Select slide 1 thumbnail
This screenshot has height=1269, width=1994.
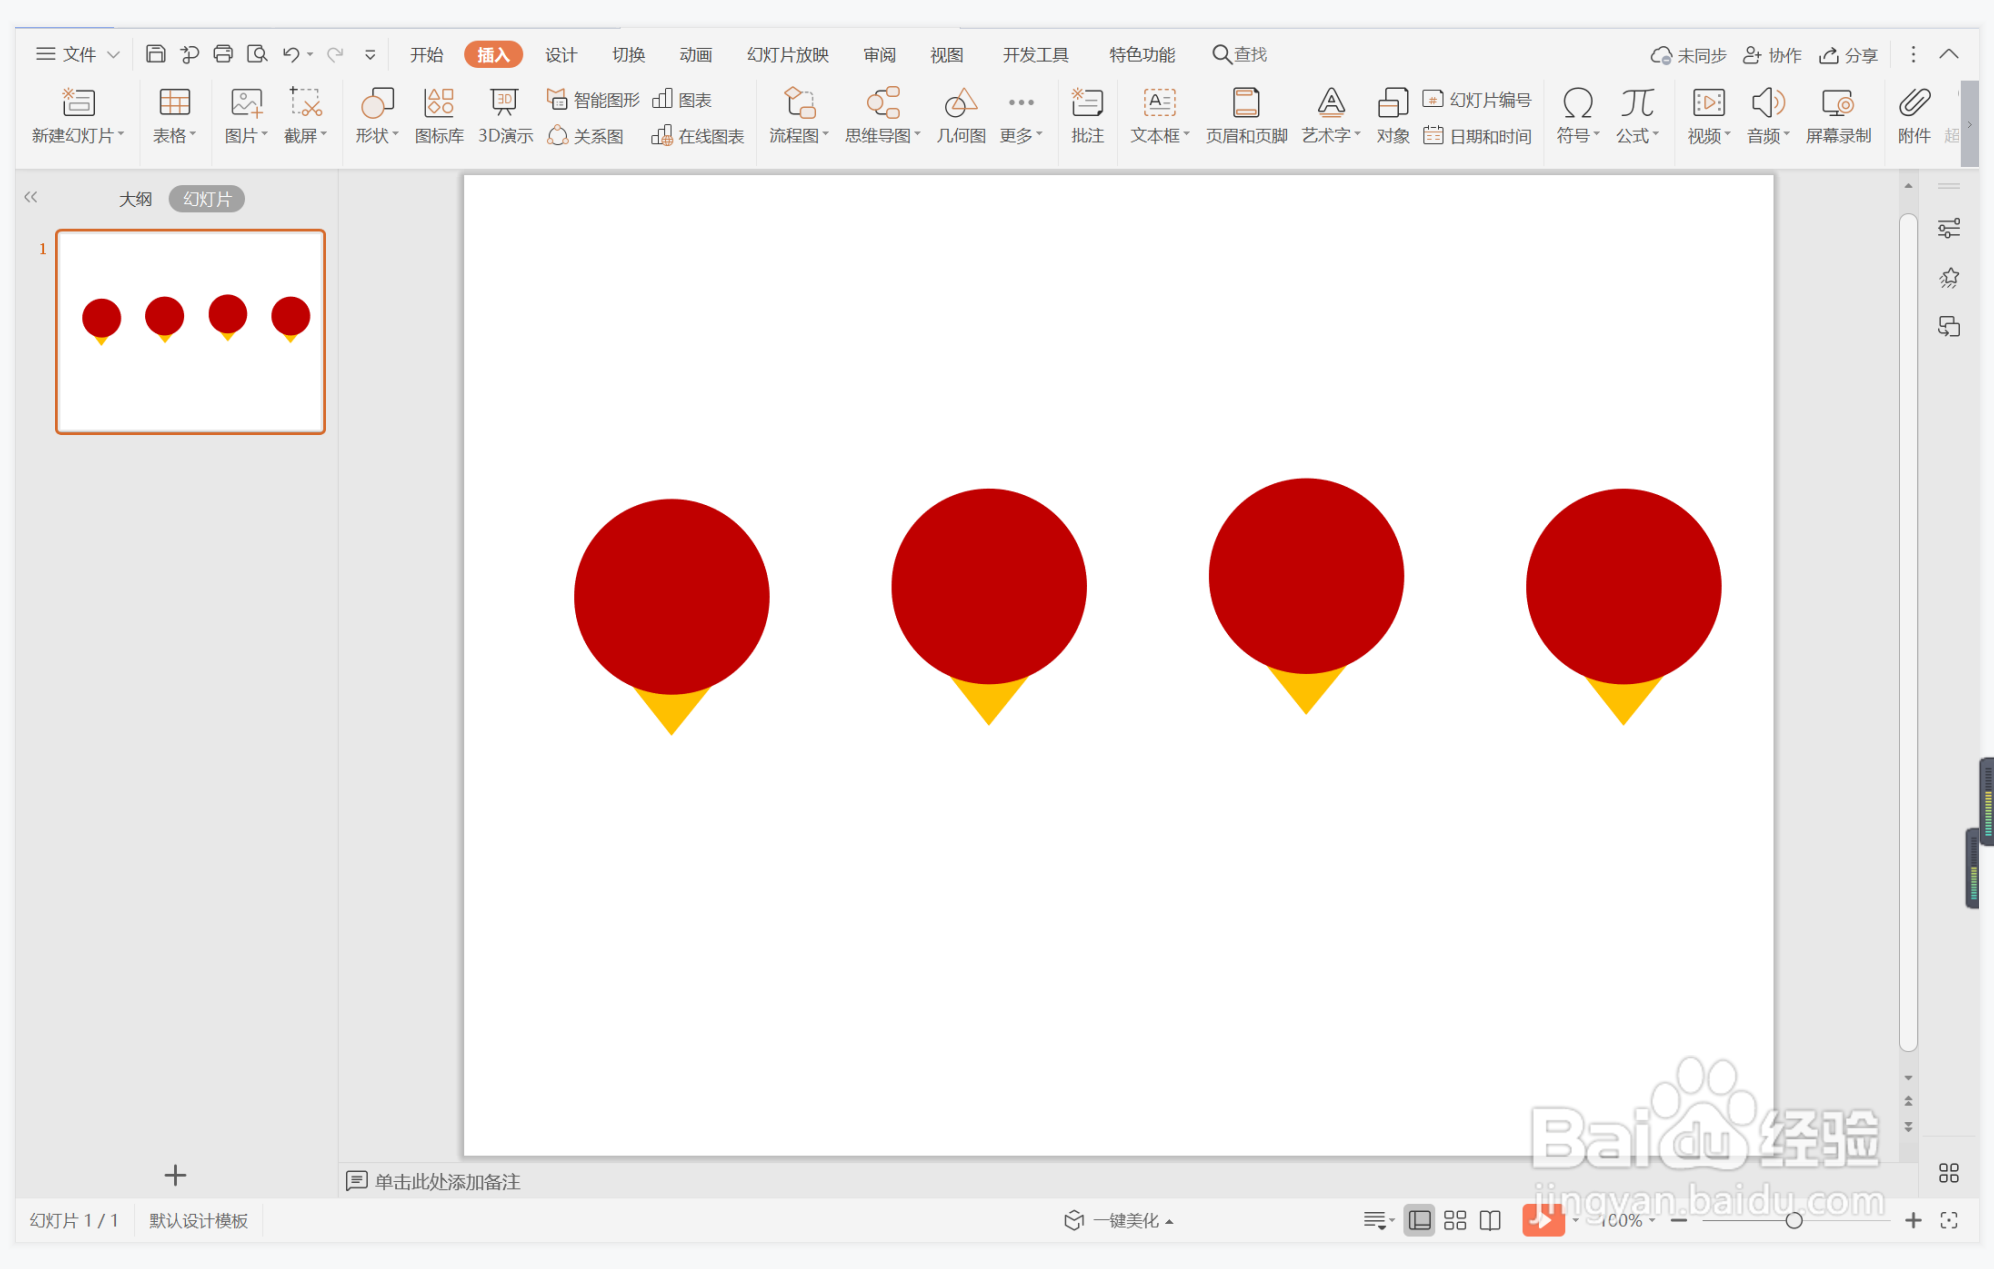pyautogui.click(x=190, y=332)
